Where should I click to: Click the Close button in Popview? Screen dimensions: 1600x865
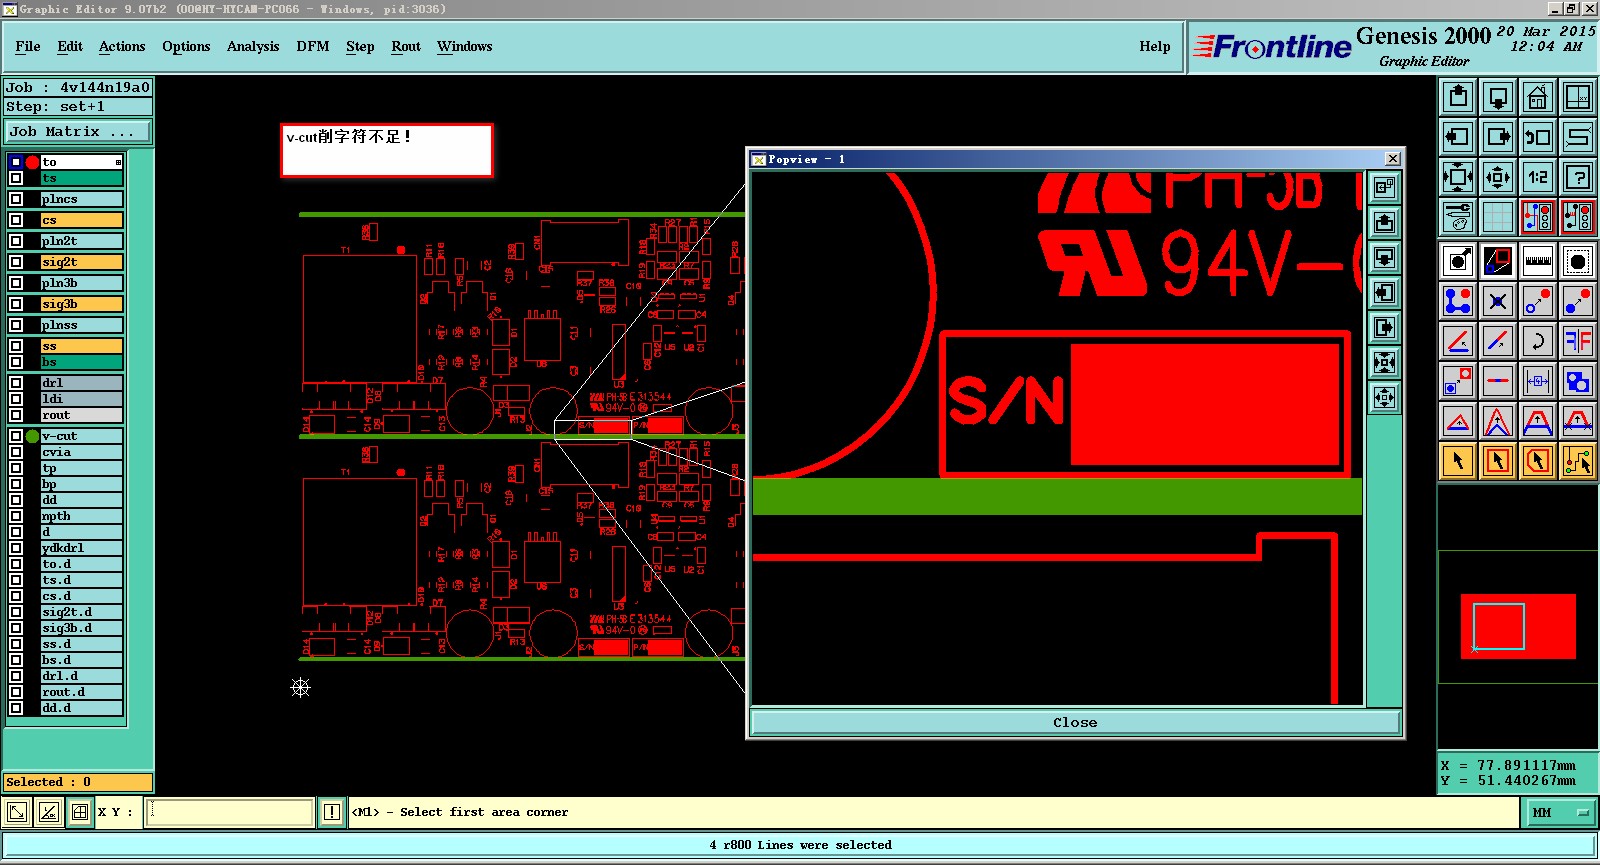(x=1075, y=722)
